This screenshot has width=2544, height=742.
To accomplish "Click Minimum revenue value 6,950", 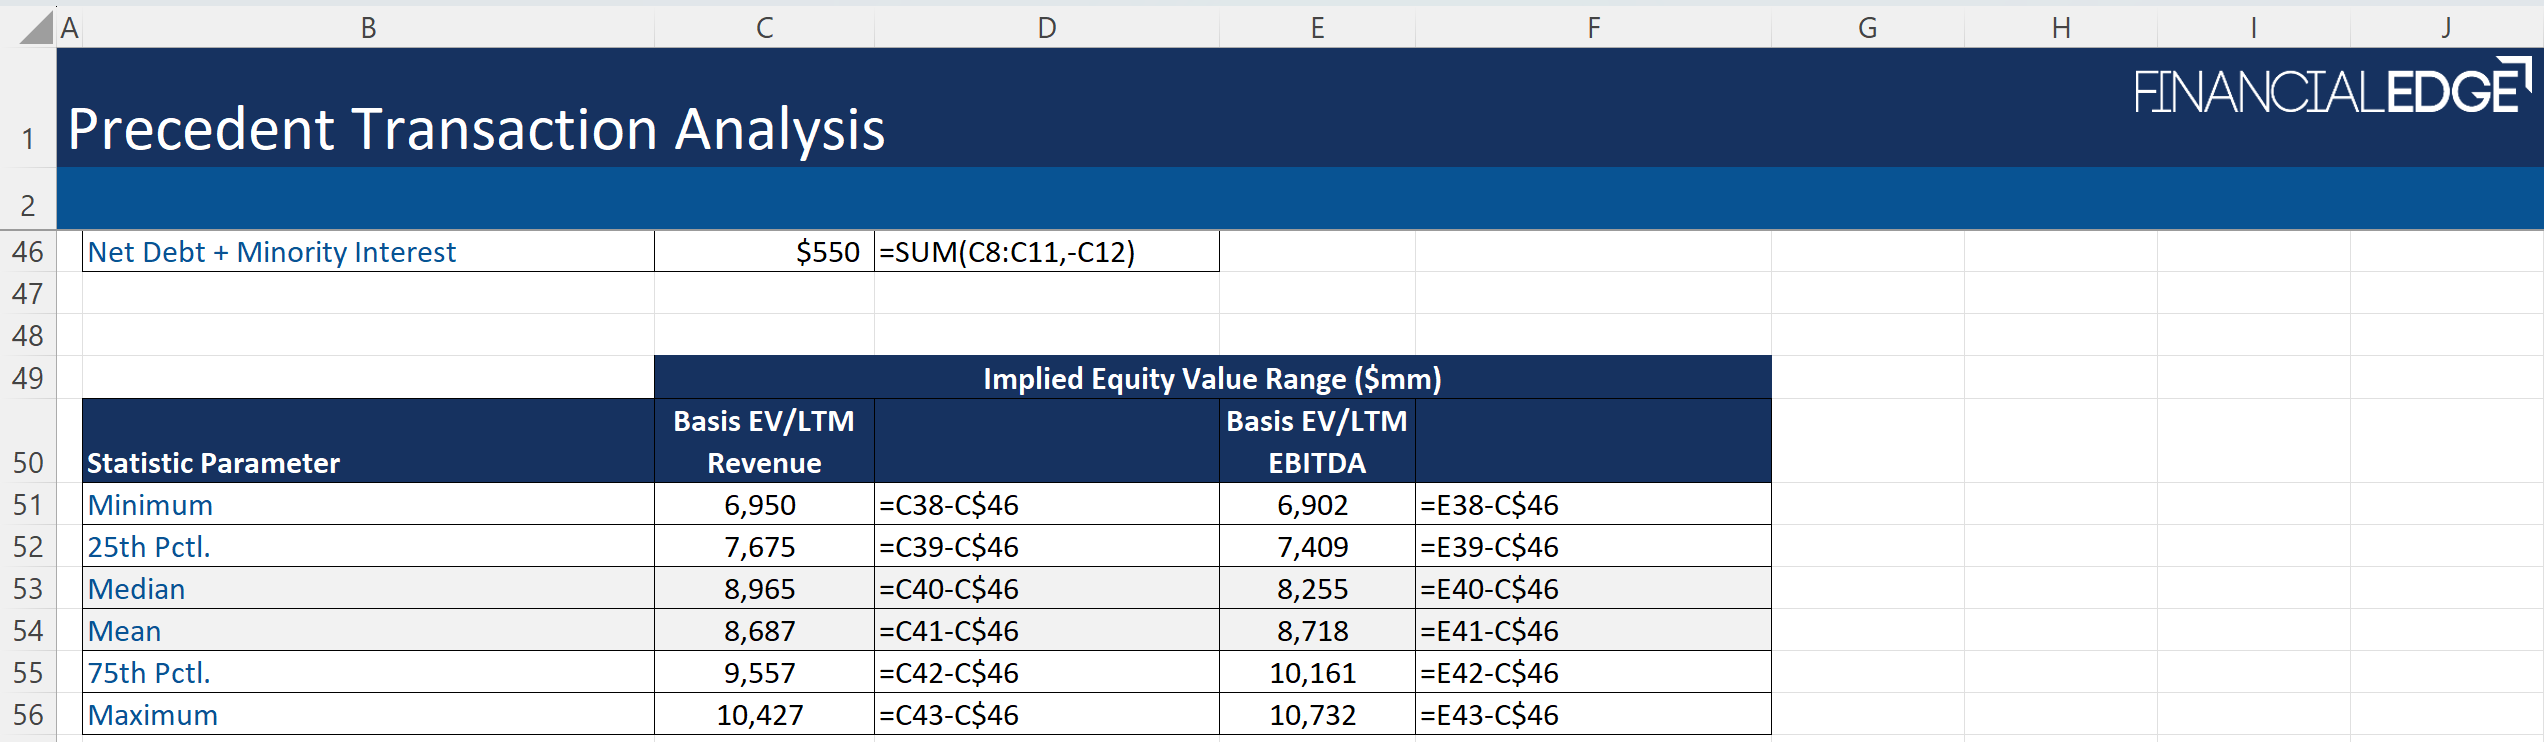I will click(x=760, y=505).
